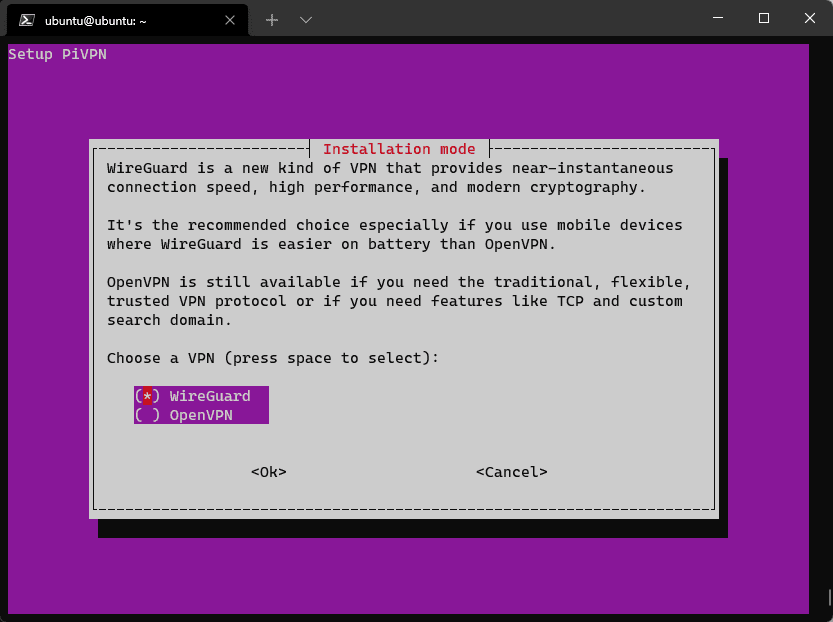Confirm with the <Ok> button
Image resolution: width=833 pixels, height=622 pixels.
(x=269, y=472)
